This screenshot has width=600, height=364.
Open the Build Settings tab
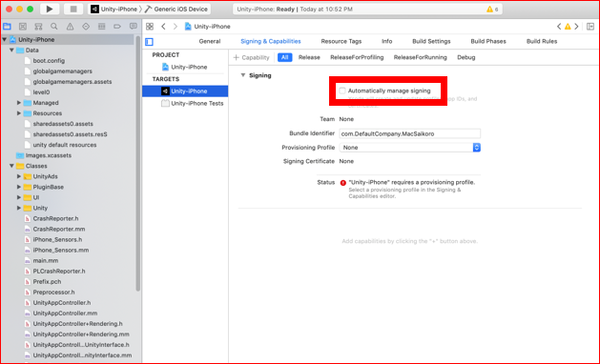[431, 41]
